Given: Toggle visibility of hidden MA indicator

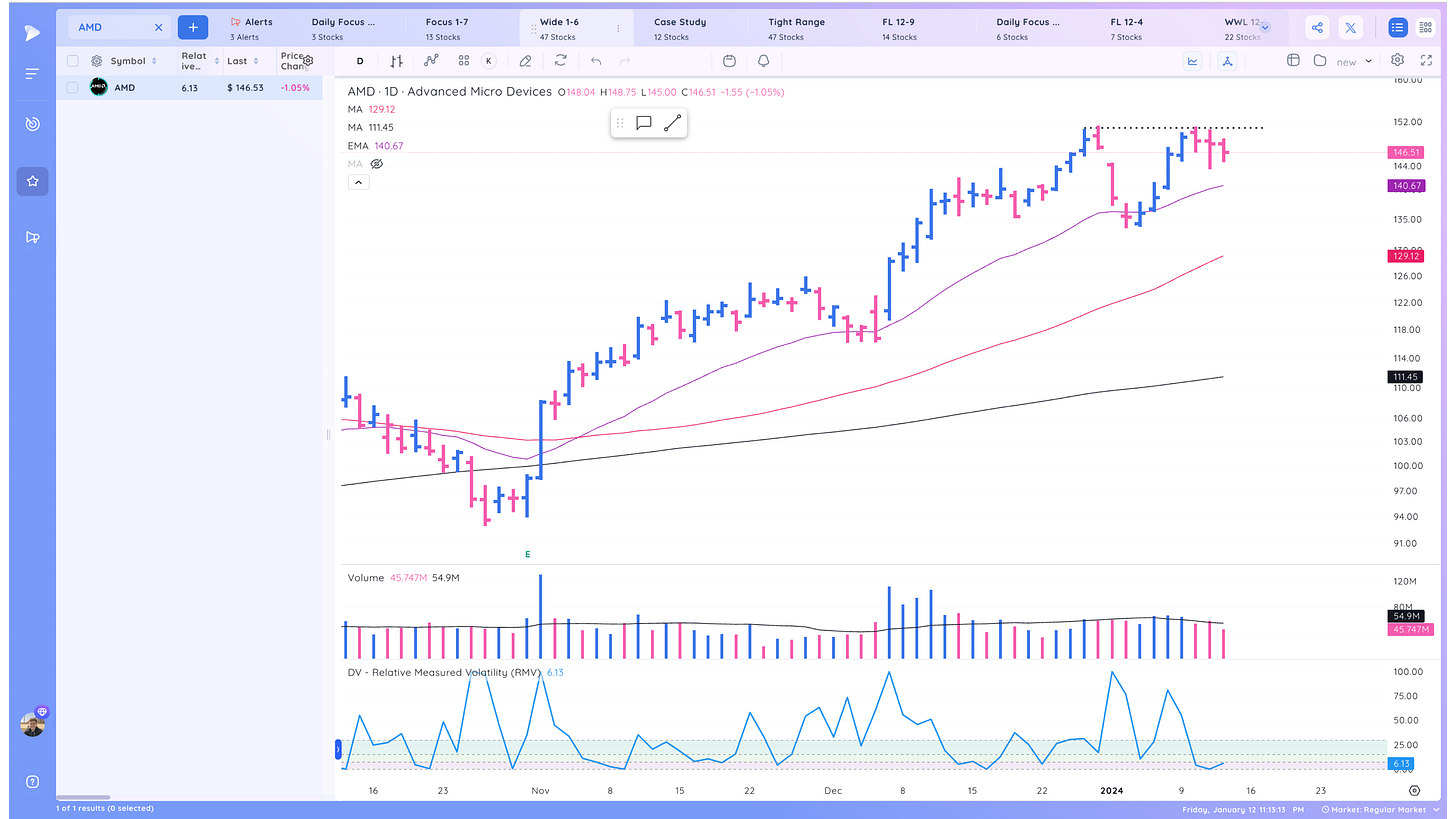Looking at the screenshot, I should click(x=377, y=163).
